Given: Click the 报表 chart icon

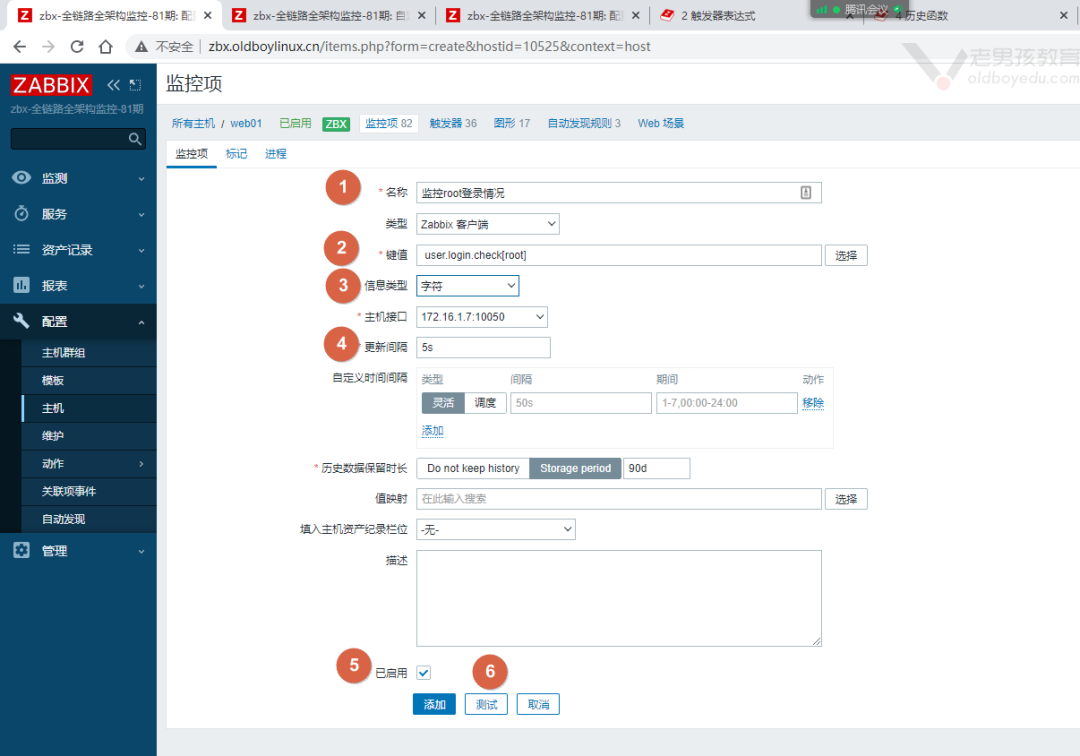Looking at the screenshot, I should [21, 285].
